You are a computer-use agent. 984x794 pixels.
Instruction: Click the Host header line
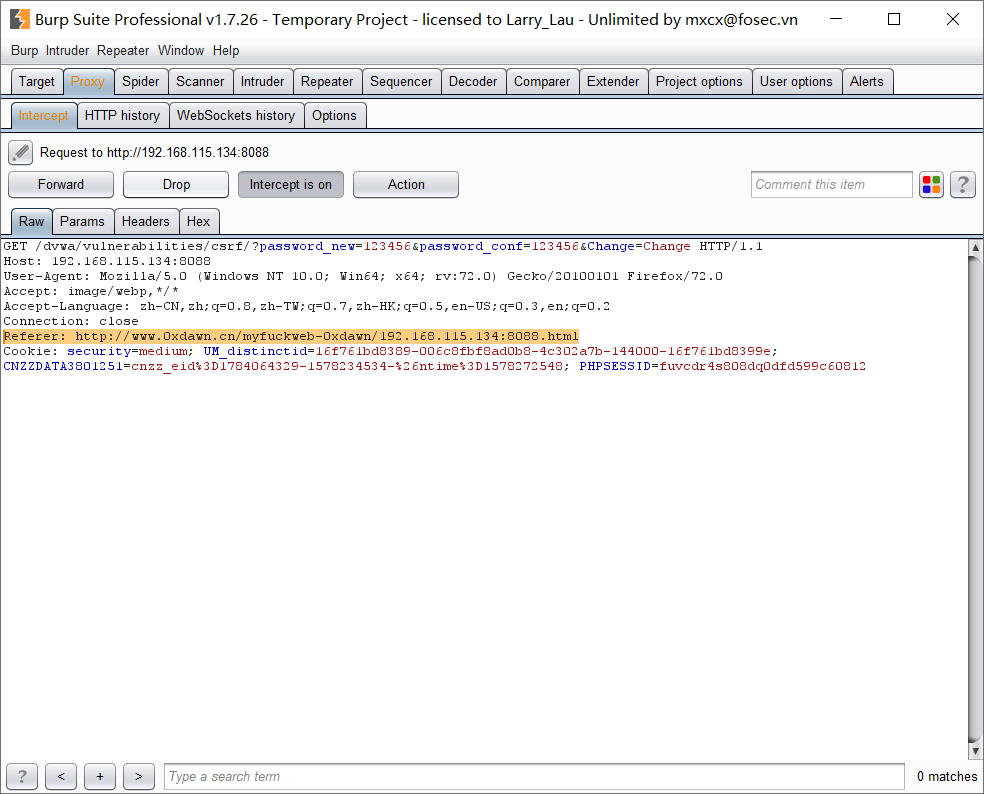pos(107,261)
